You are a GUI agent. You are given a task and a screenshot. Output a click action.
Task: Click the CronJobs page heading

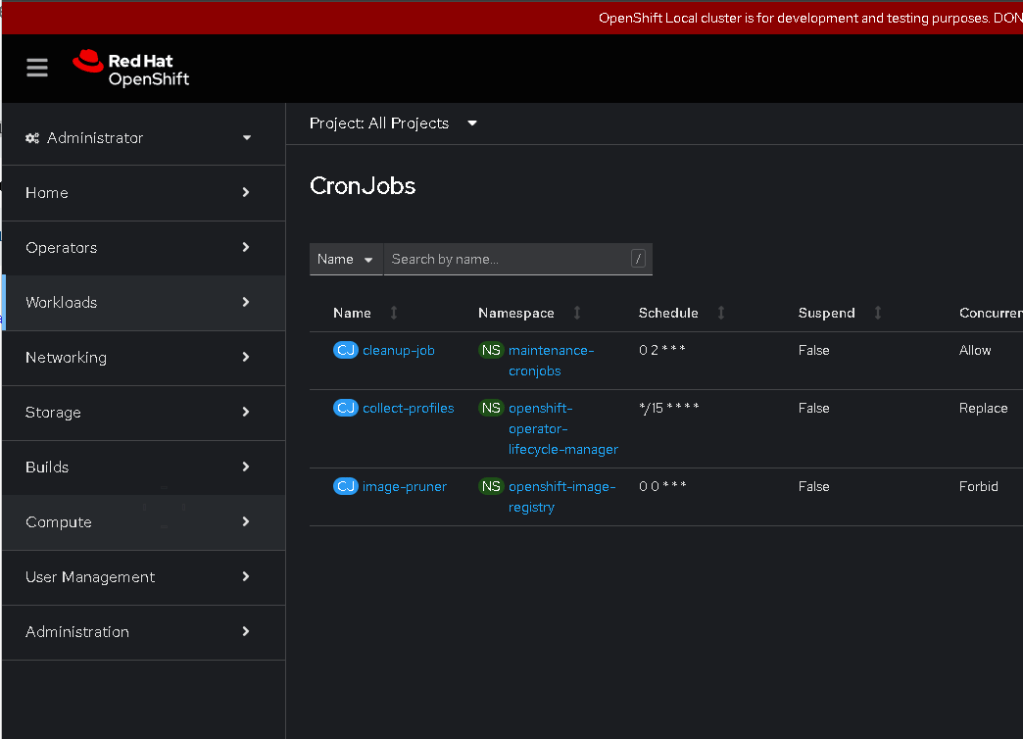pyautogui.click(x=363, y=186)
